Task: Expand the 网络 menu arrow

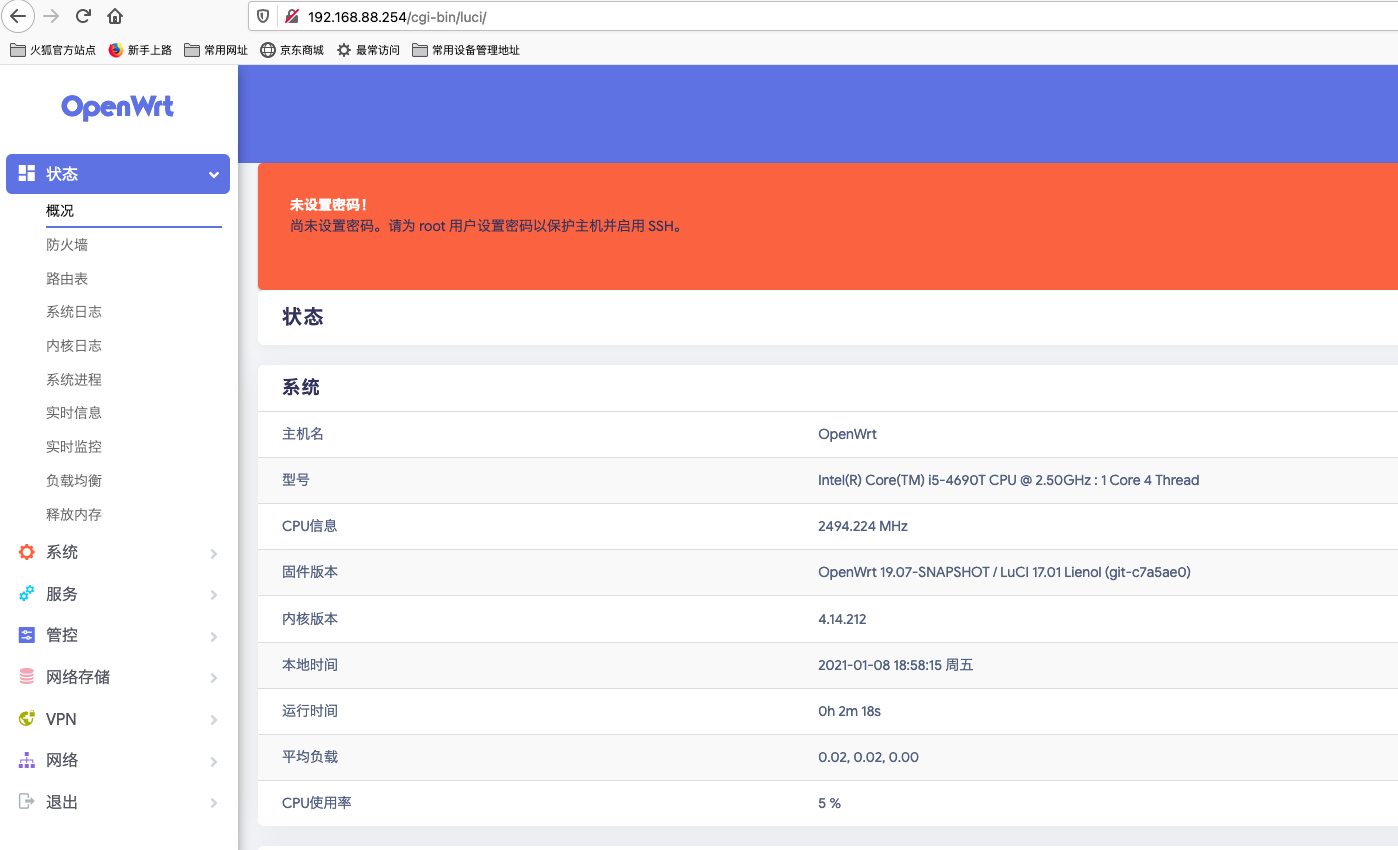Action: tap(214, 762)
